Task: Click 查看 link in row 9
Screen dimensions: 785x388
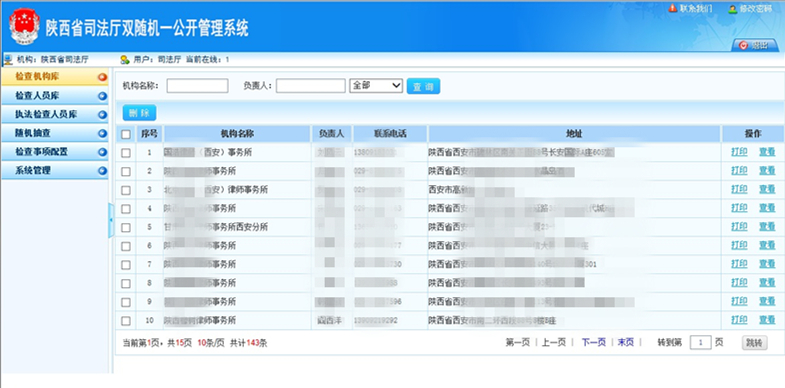Action: tap(767, 301)
